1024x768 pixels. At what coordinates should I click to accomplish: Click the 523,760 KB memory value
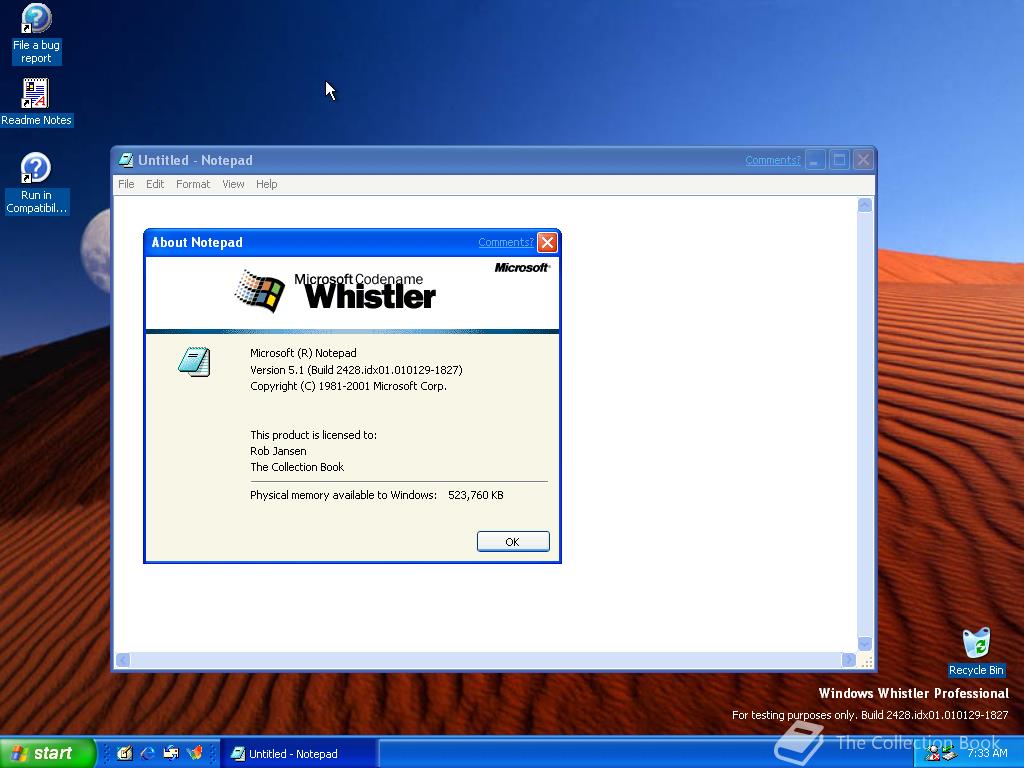(475, 495)
